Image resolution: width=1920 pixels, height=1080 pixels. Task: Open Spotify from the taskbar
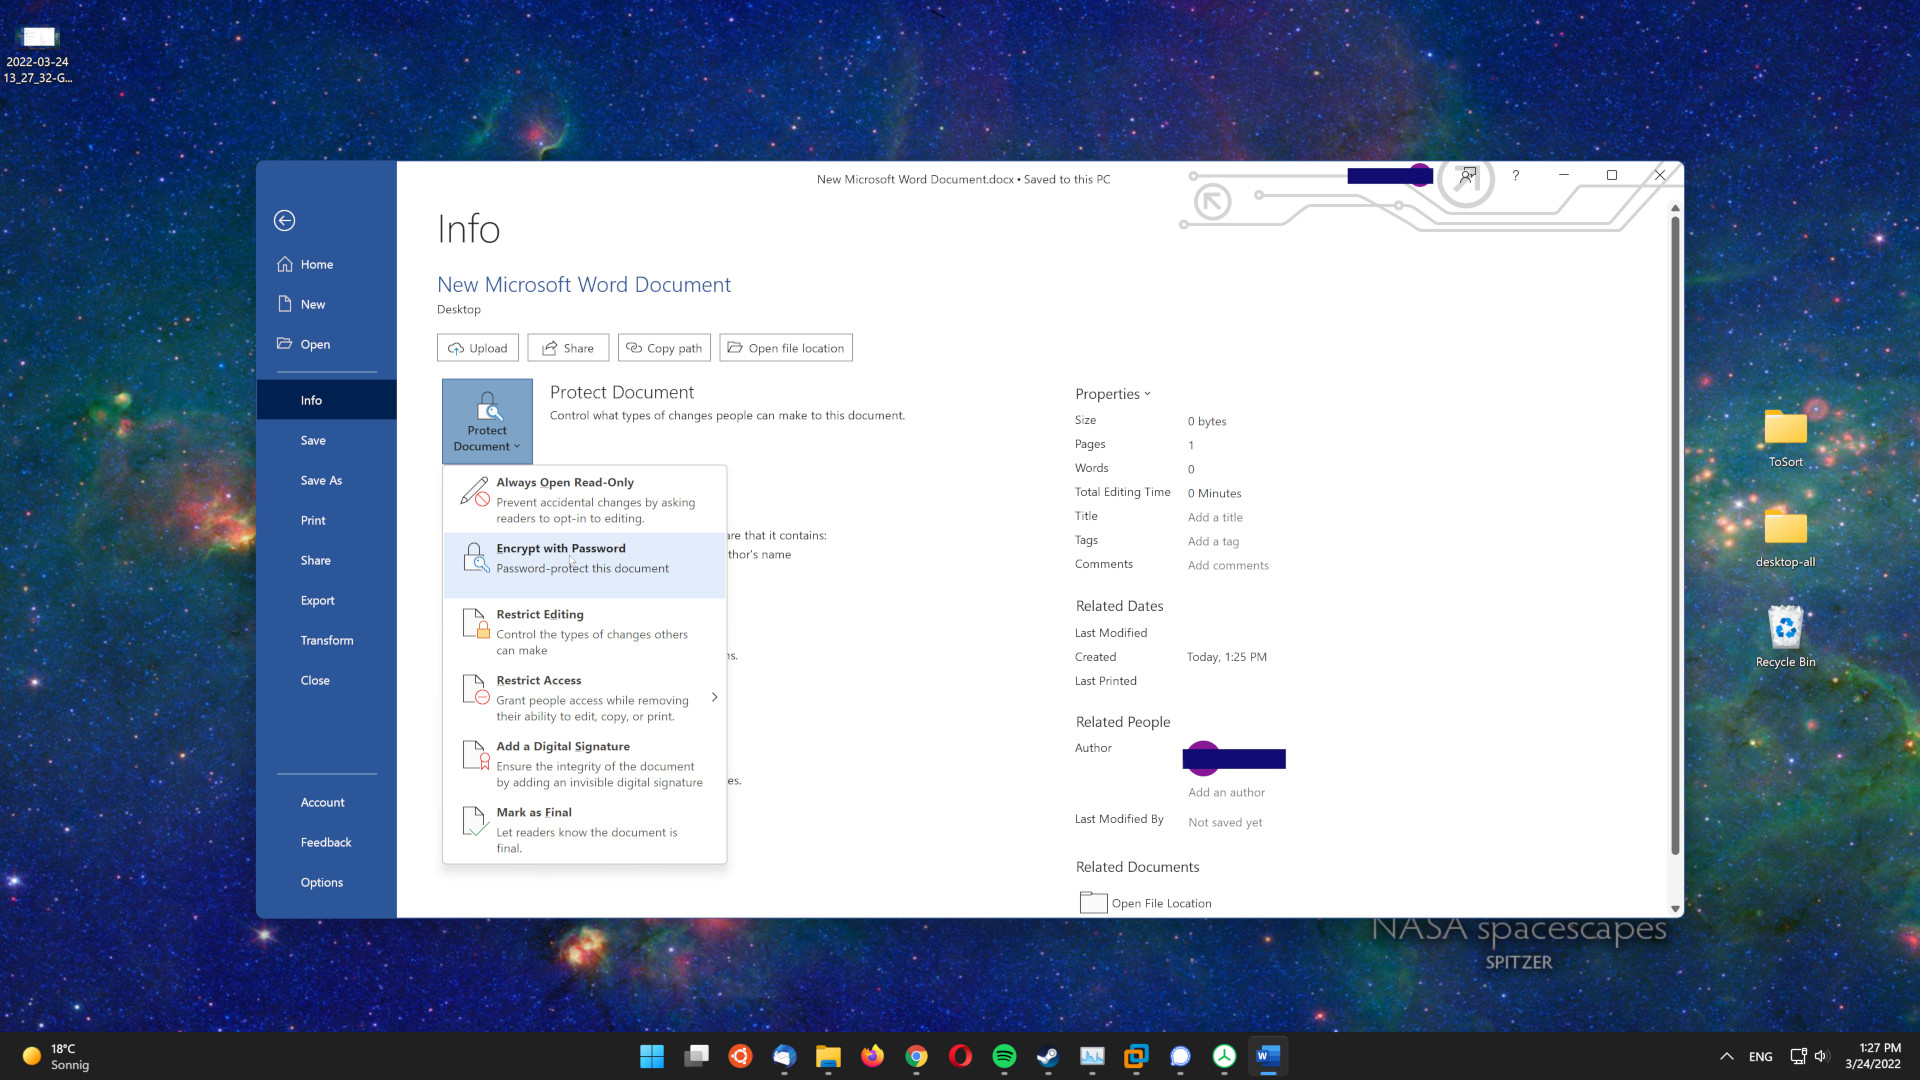coord(1004,1056)
